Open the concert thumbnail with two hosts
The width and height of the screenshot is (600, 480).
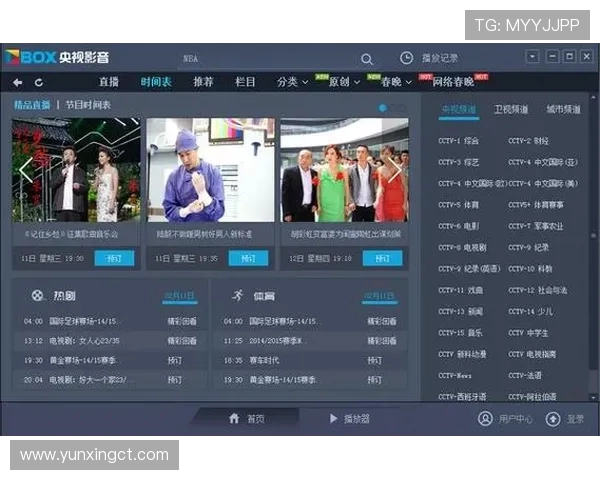[76, 170]
